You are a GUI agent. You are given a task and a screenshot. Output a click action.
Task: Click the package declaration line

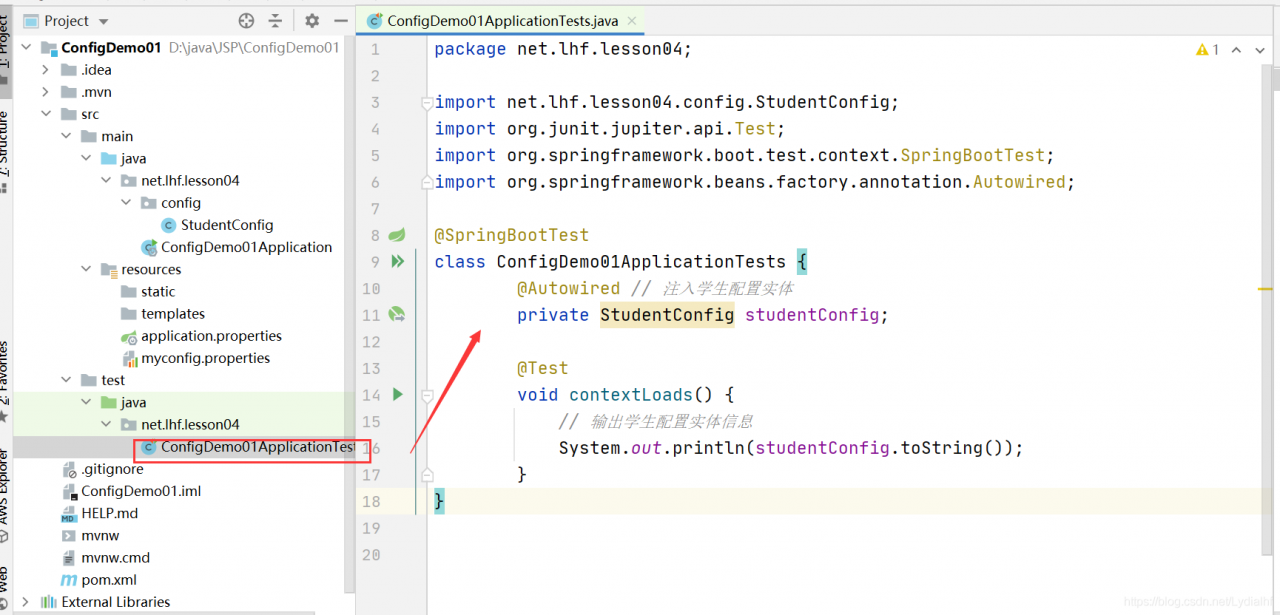pos(563,49)
